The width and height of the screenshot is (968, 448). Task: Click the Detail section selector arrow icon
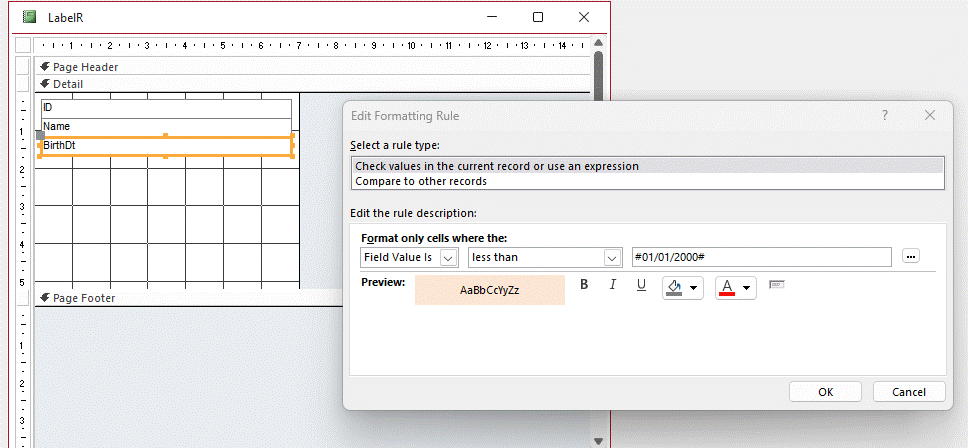(x=46, y=84)
